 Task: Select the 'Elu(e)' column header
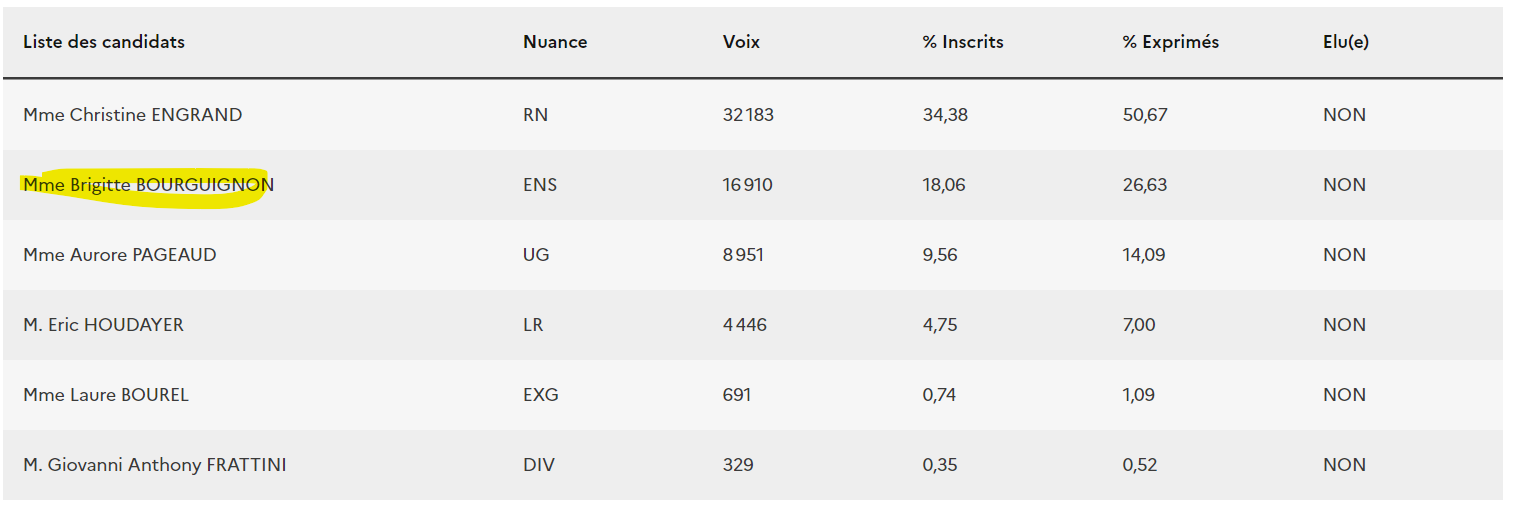click(1346, 42)
